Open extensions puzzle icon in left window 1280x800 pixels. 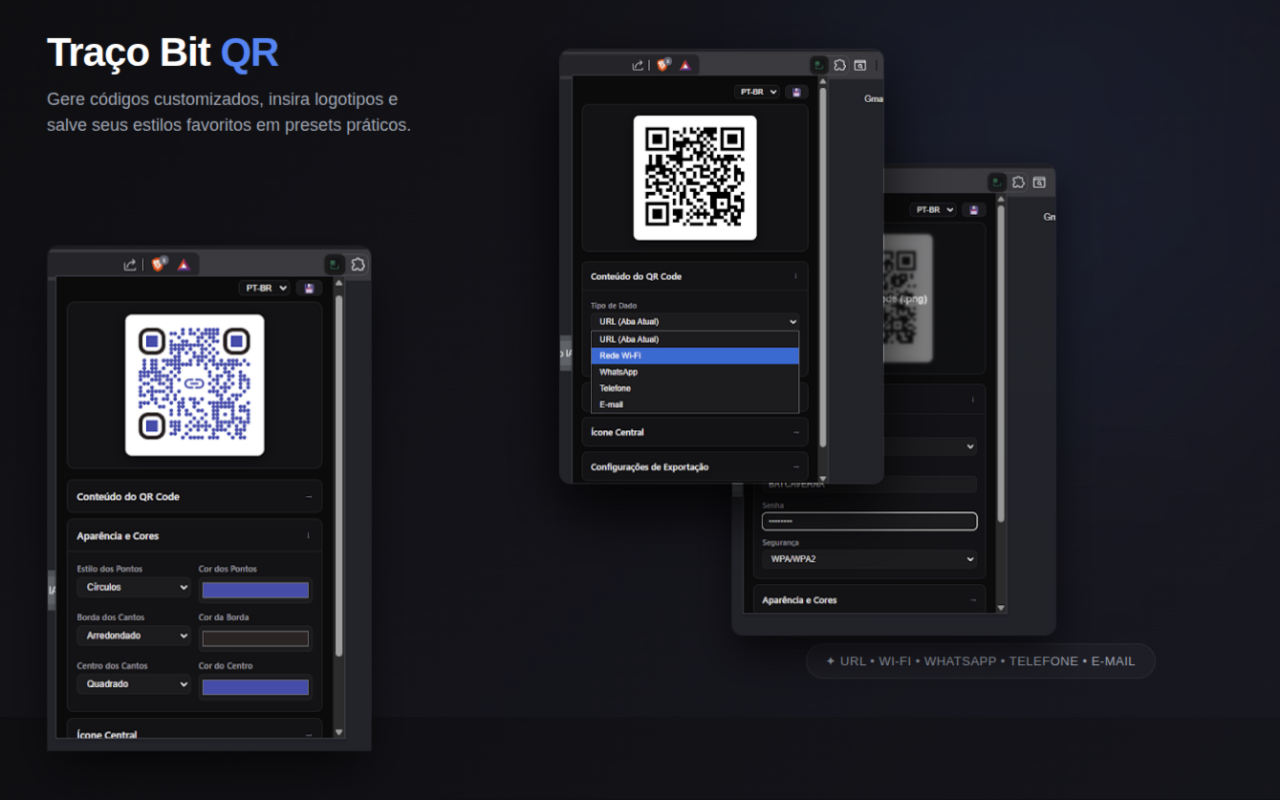(x=358, y=265)
